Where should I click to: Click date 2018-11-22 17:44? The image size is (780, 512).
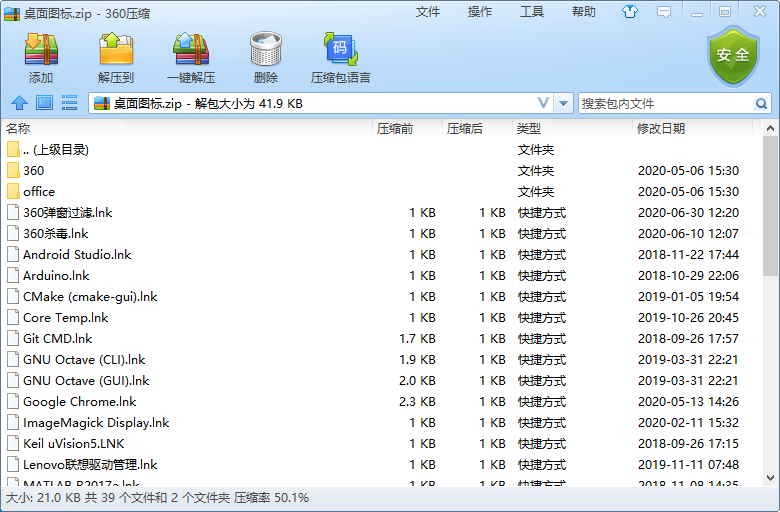pos(688,254)
